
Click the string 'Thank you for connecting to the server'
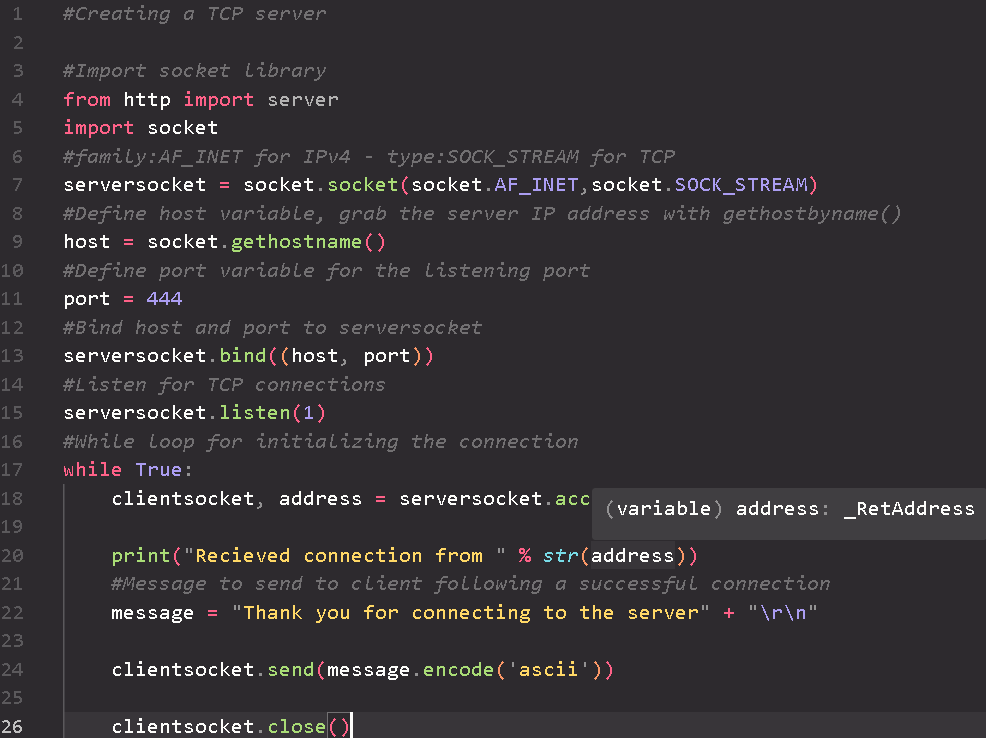click(470, 612)
